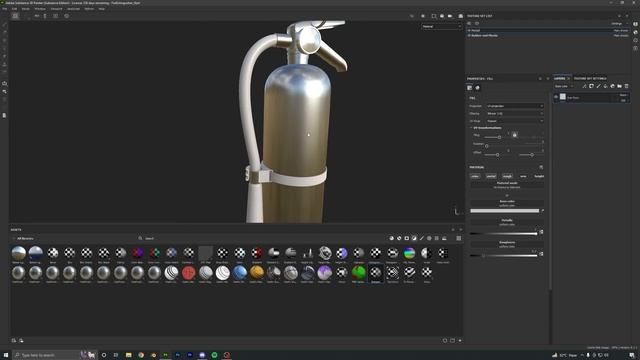
Task: Open the Windows Start button
Action: coord(6,355)
